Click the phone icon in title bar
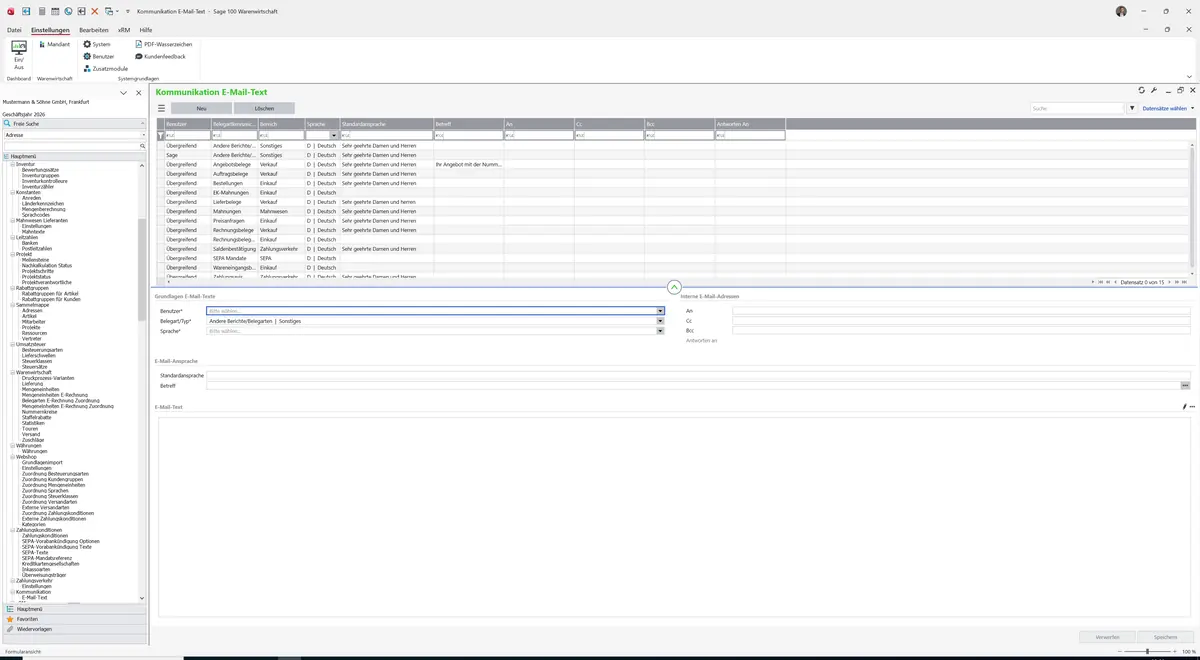 (x=68, y=11)
